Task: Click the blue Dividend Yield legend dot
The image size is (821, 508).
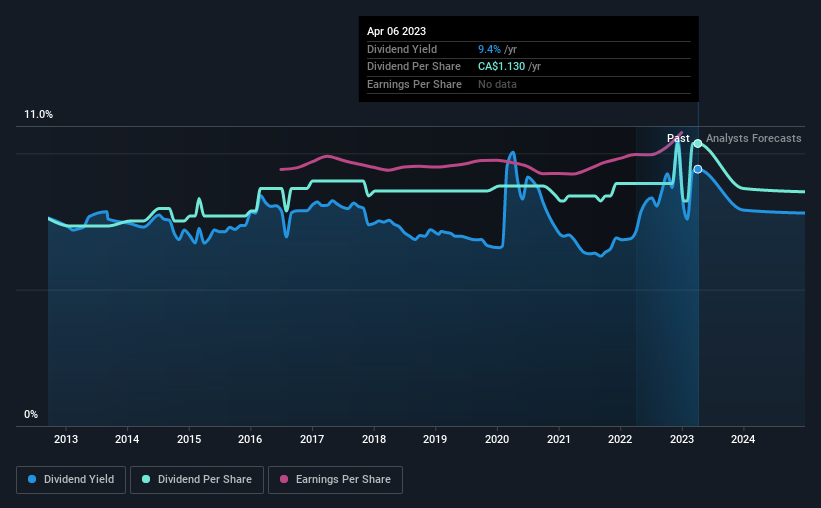Action: point(32,479)
